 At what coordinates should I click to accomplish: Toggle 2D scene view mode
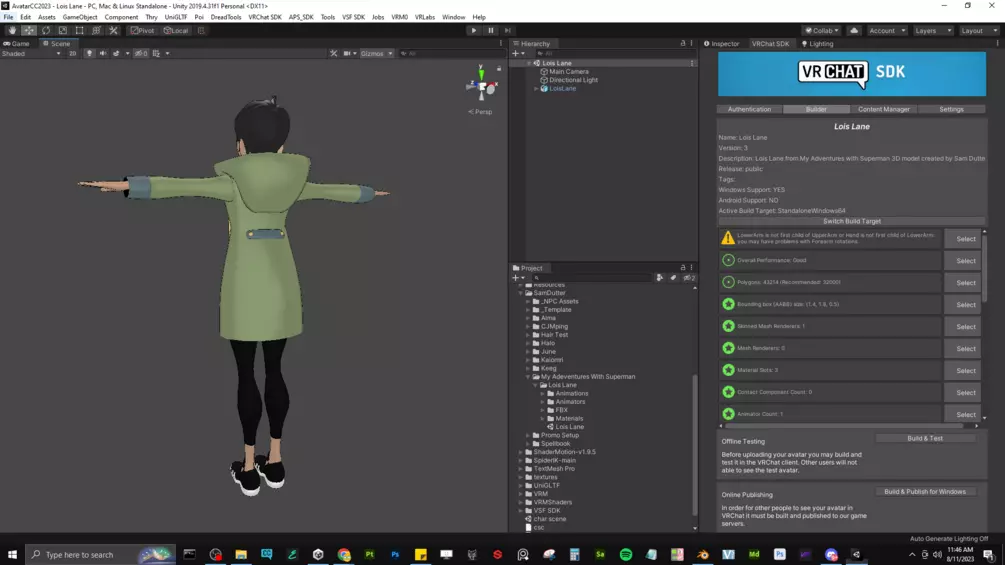(x=72, y=54)
